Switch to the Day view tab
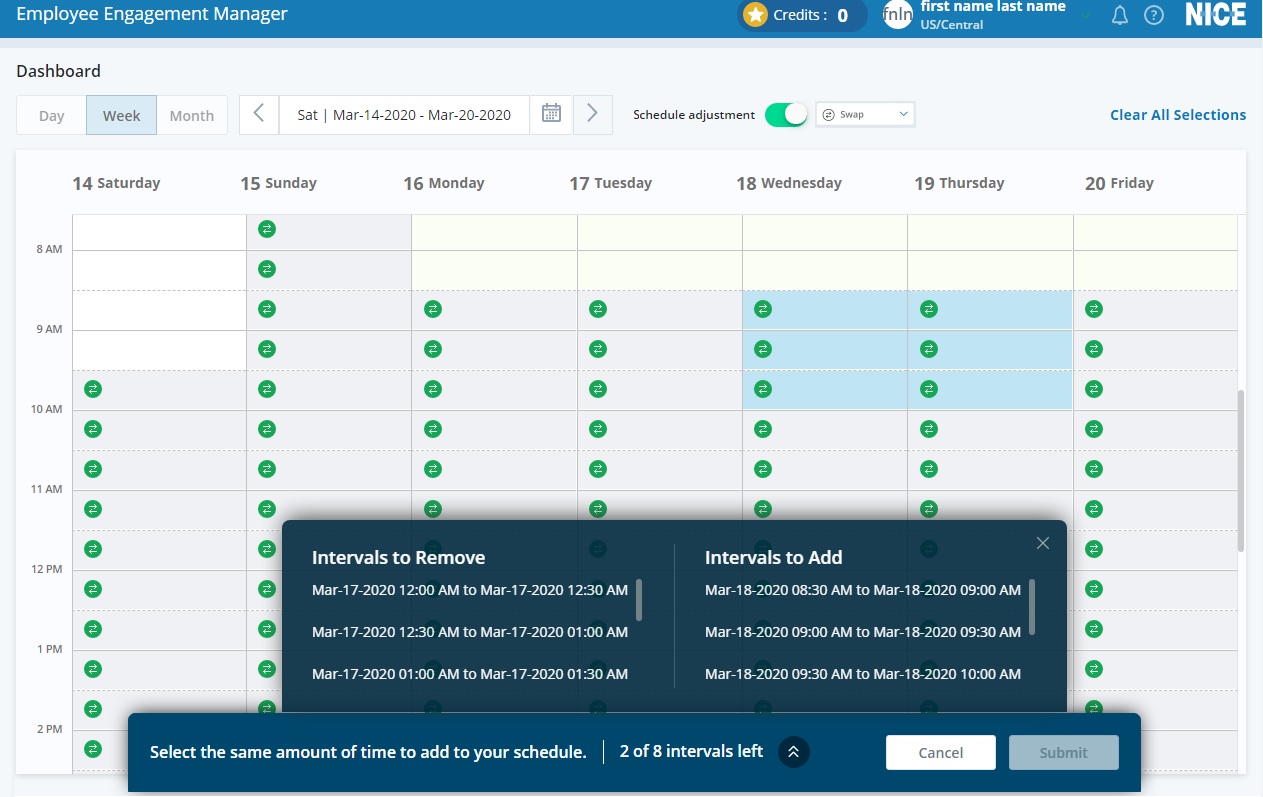 [52, 115]
